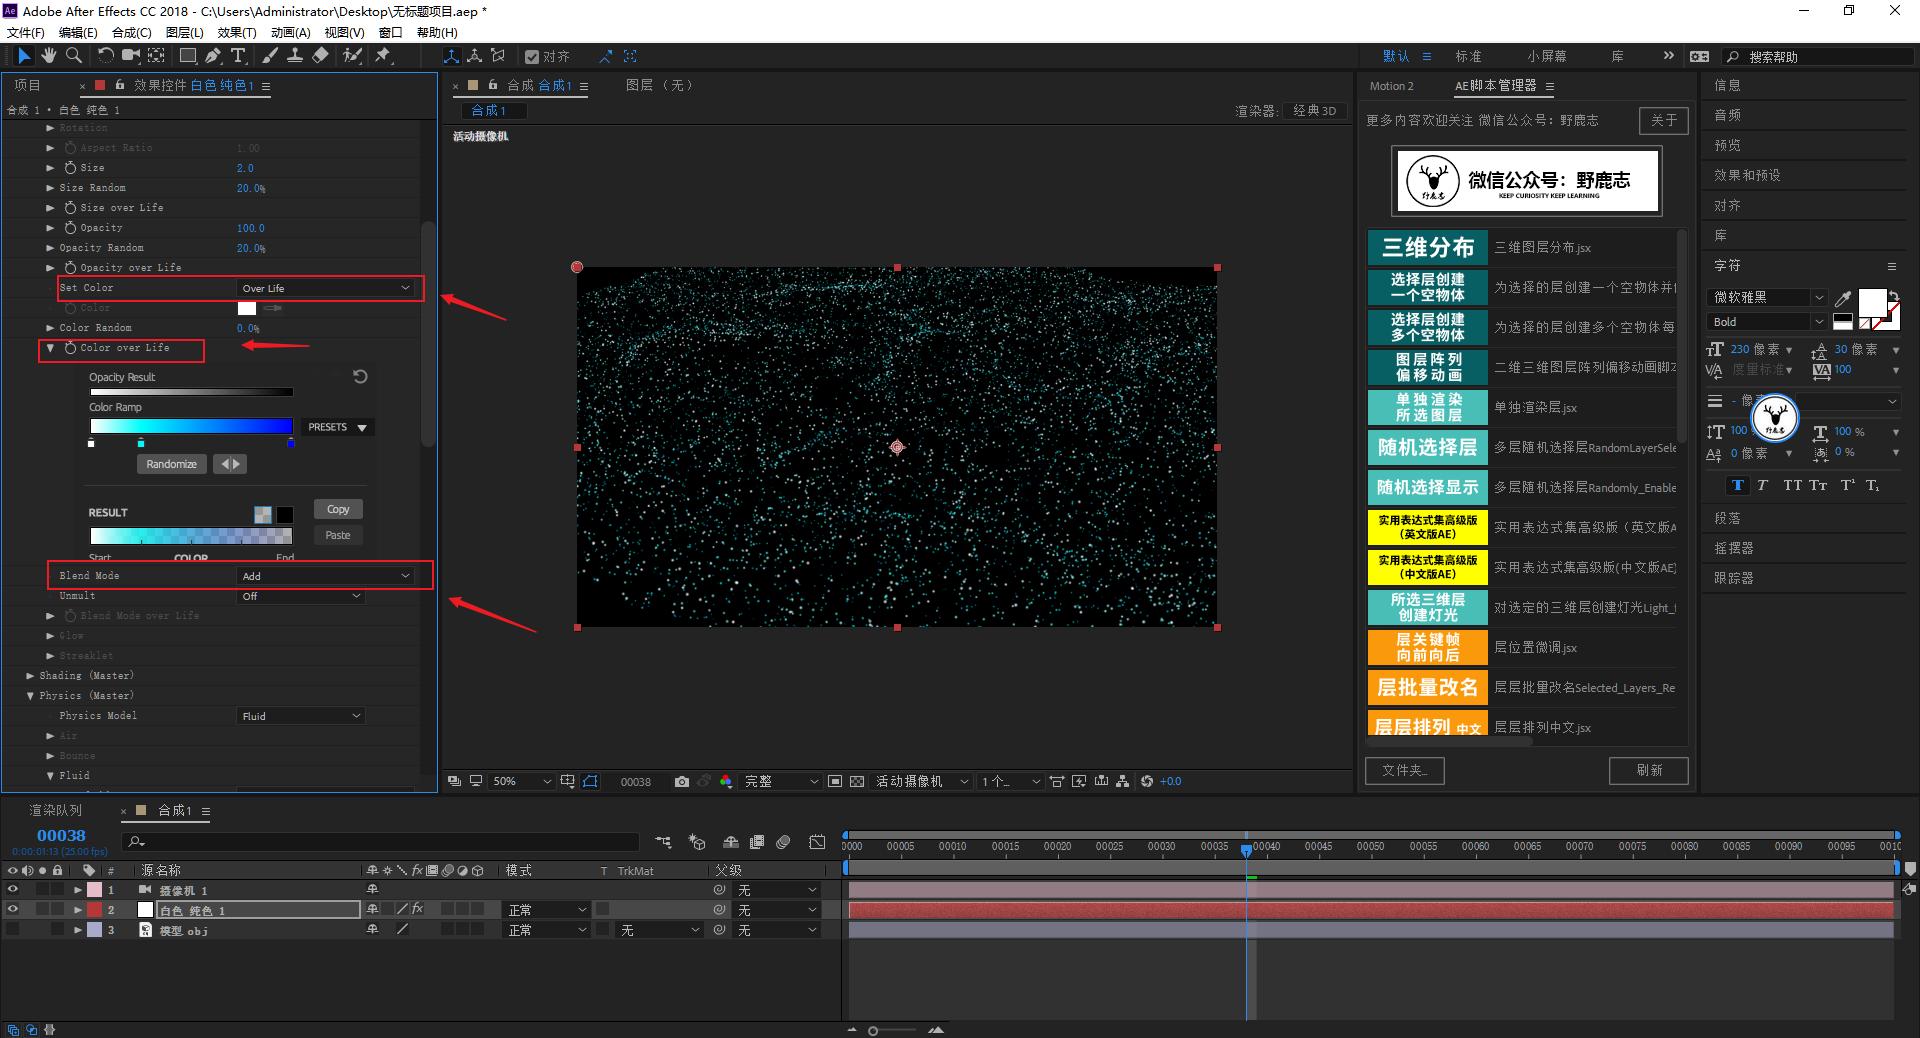Select the Rotation tool
This screenshot has height=1038, width=1920.
coord(105,56)
